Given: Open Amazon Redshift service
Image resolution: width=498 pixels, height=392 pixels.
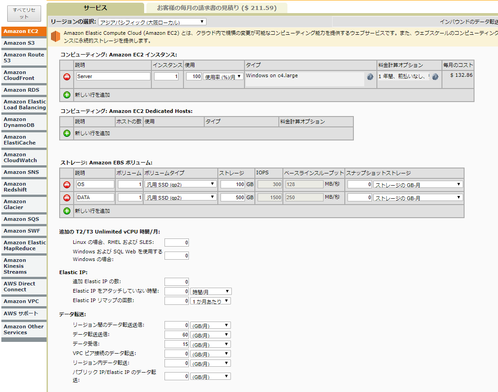Looking at the screenshot, I should click(24, 187).
